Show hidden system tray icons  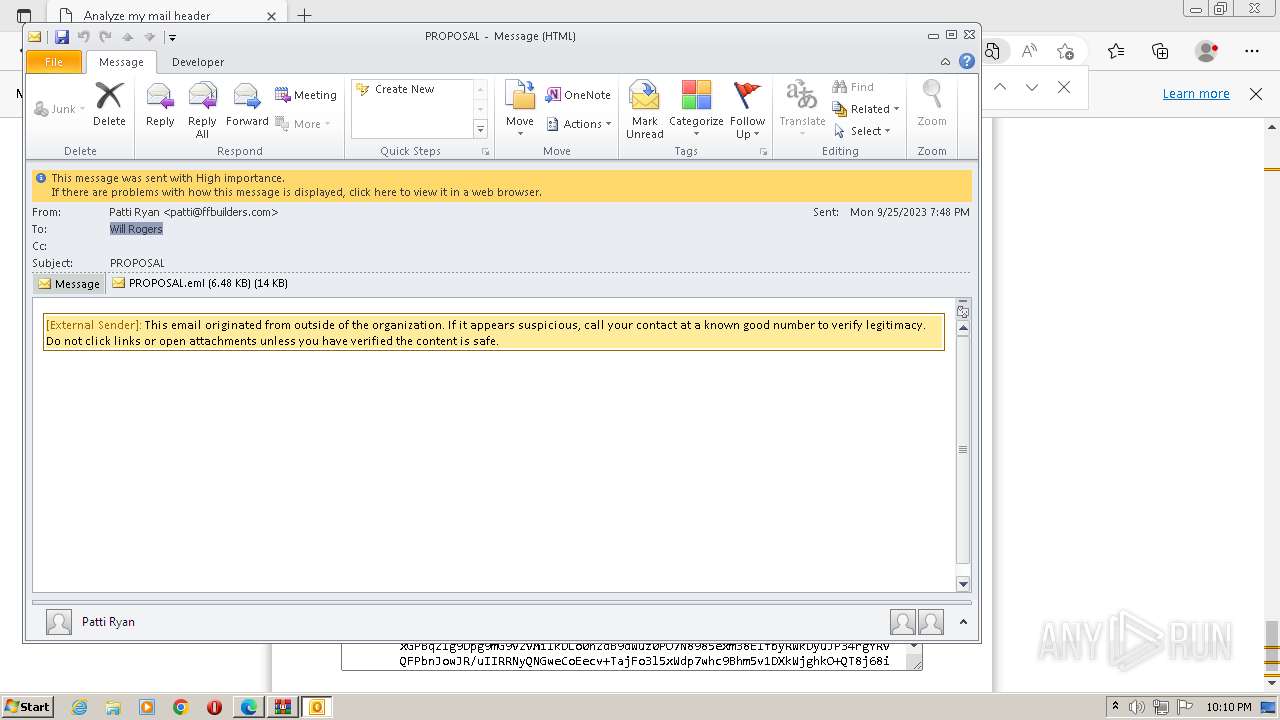coord(1116,707)
